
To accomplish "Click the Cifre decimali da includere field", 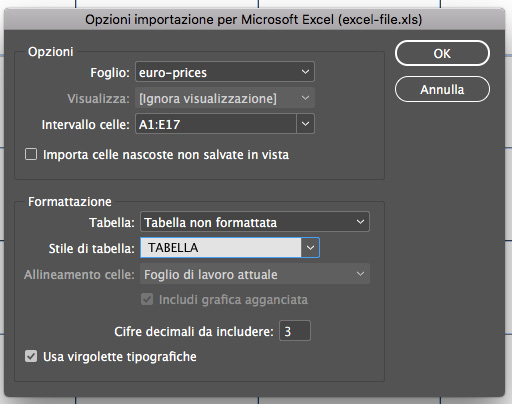I will 295,331.
